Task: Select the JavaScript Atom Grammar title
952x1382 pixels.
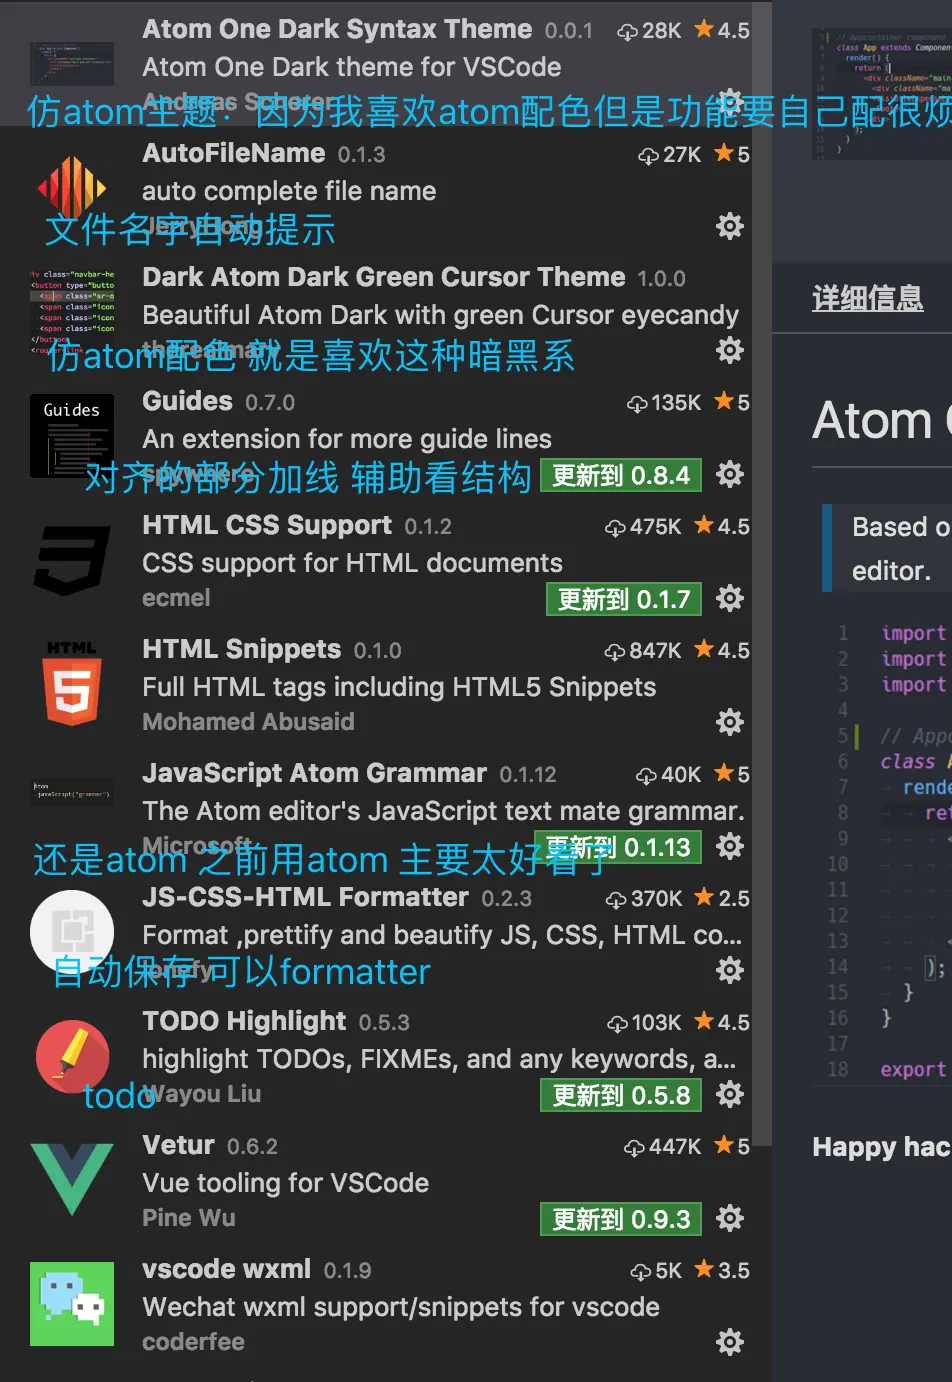Action: (x=314, y=773)
